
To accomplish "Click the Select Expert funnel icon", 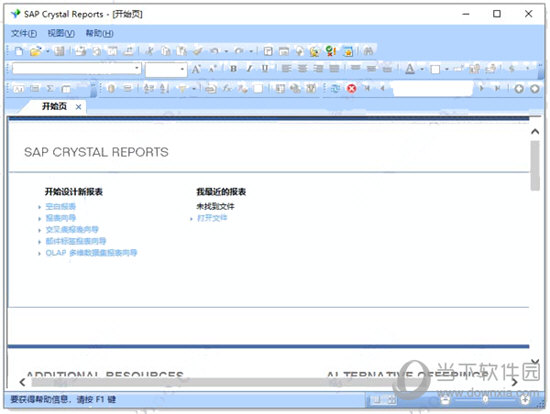I will click(182, 89).
